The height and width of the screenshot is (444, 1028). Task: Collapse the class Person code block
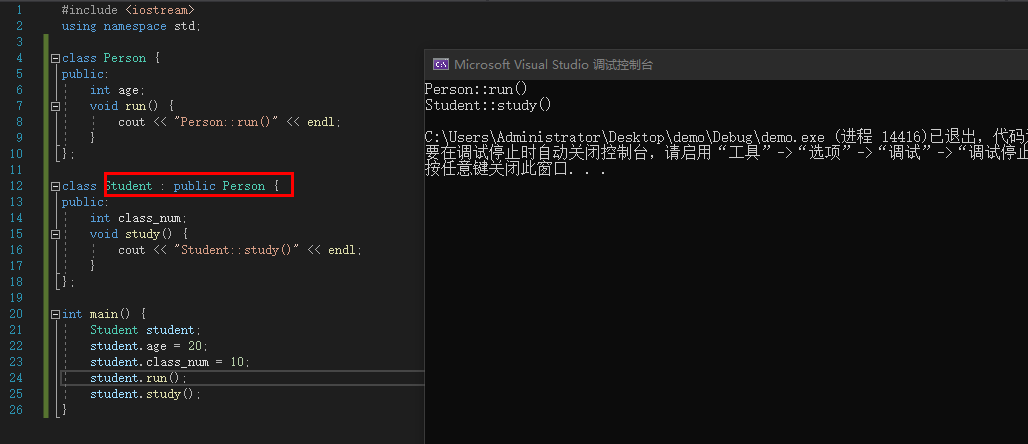pos(56,58)
